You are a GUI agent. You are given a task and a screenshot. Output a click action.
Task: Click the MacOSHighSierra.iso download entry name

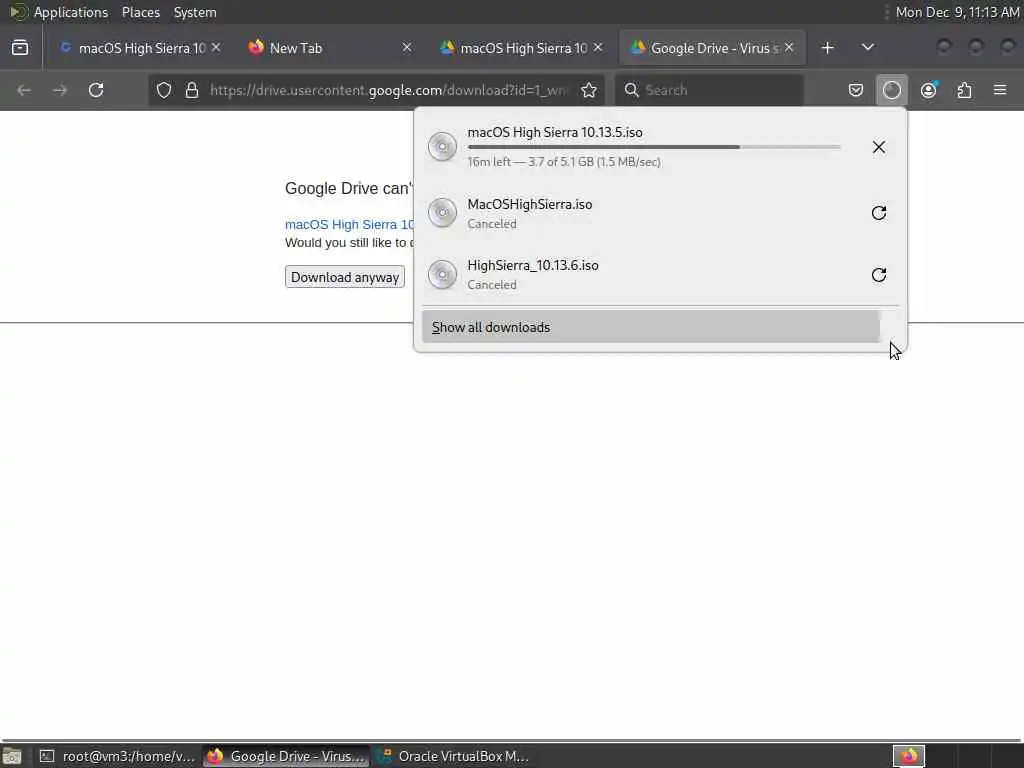(530, 204)
